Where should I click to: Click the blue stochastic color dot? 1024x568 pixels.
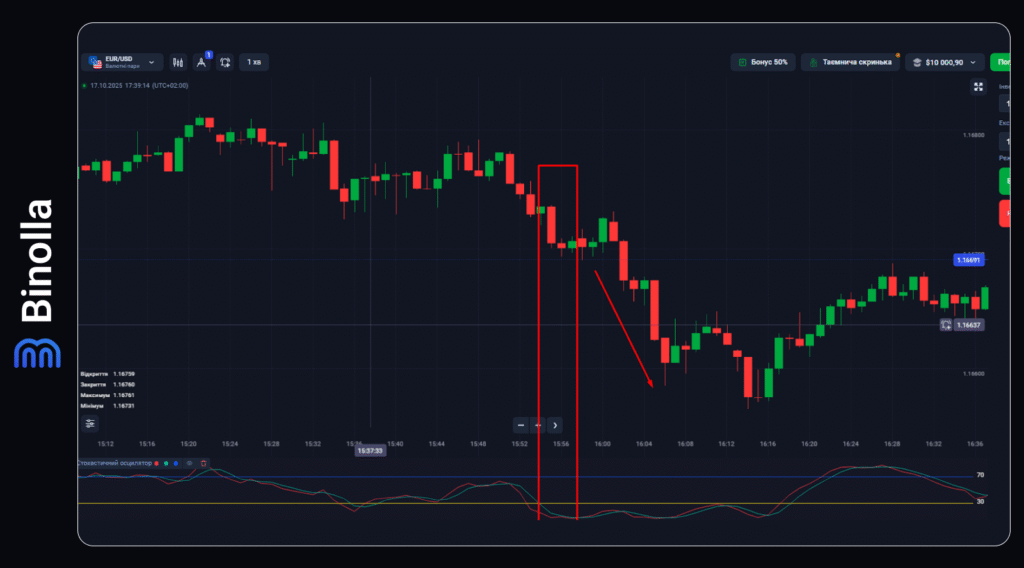pyautogui.click(x=176, y=463)
